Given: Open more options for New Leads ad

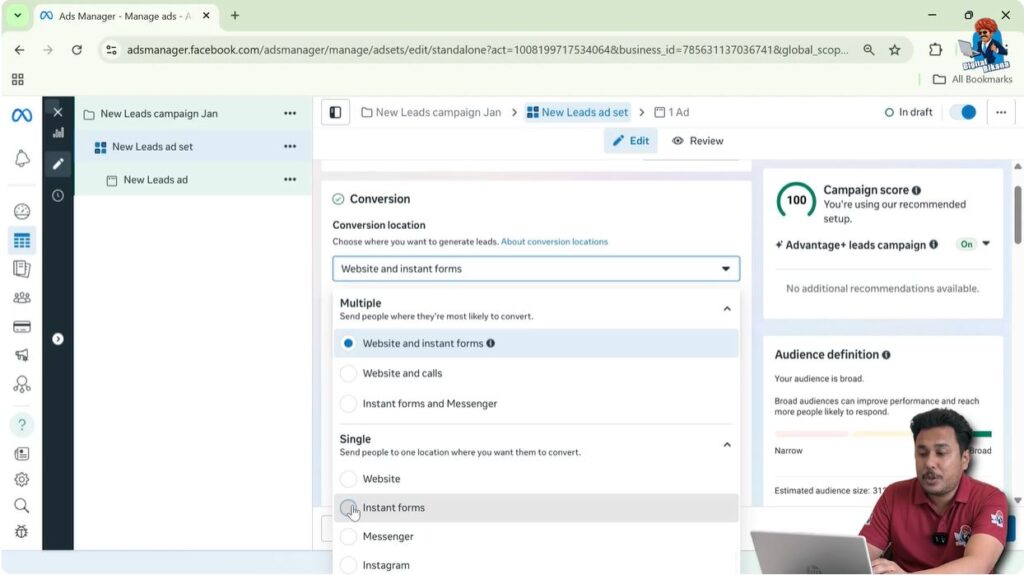Looking at the screenshot, I should tap(290, 179).
